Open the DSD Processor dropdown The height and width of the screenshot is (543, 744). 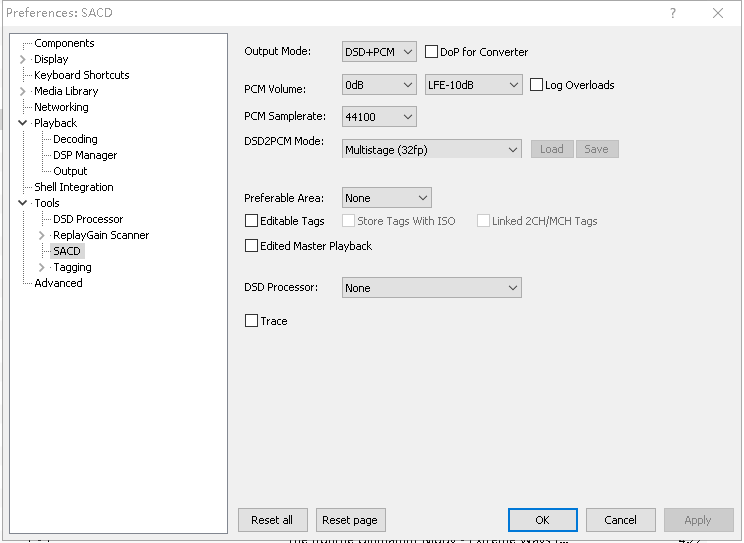(x=431, y=288)
